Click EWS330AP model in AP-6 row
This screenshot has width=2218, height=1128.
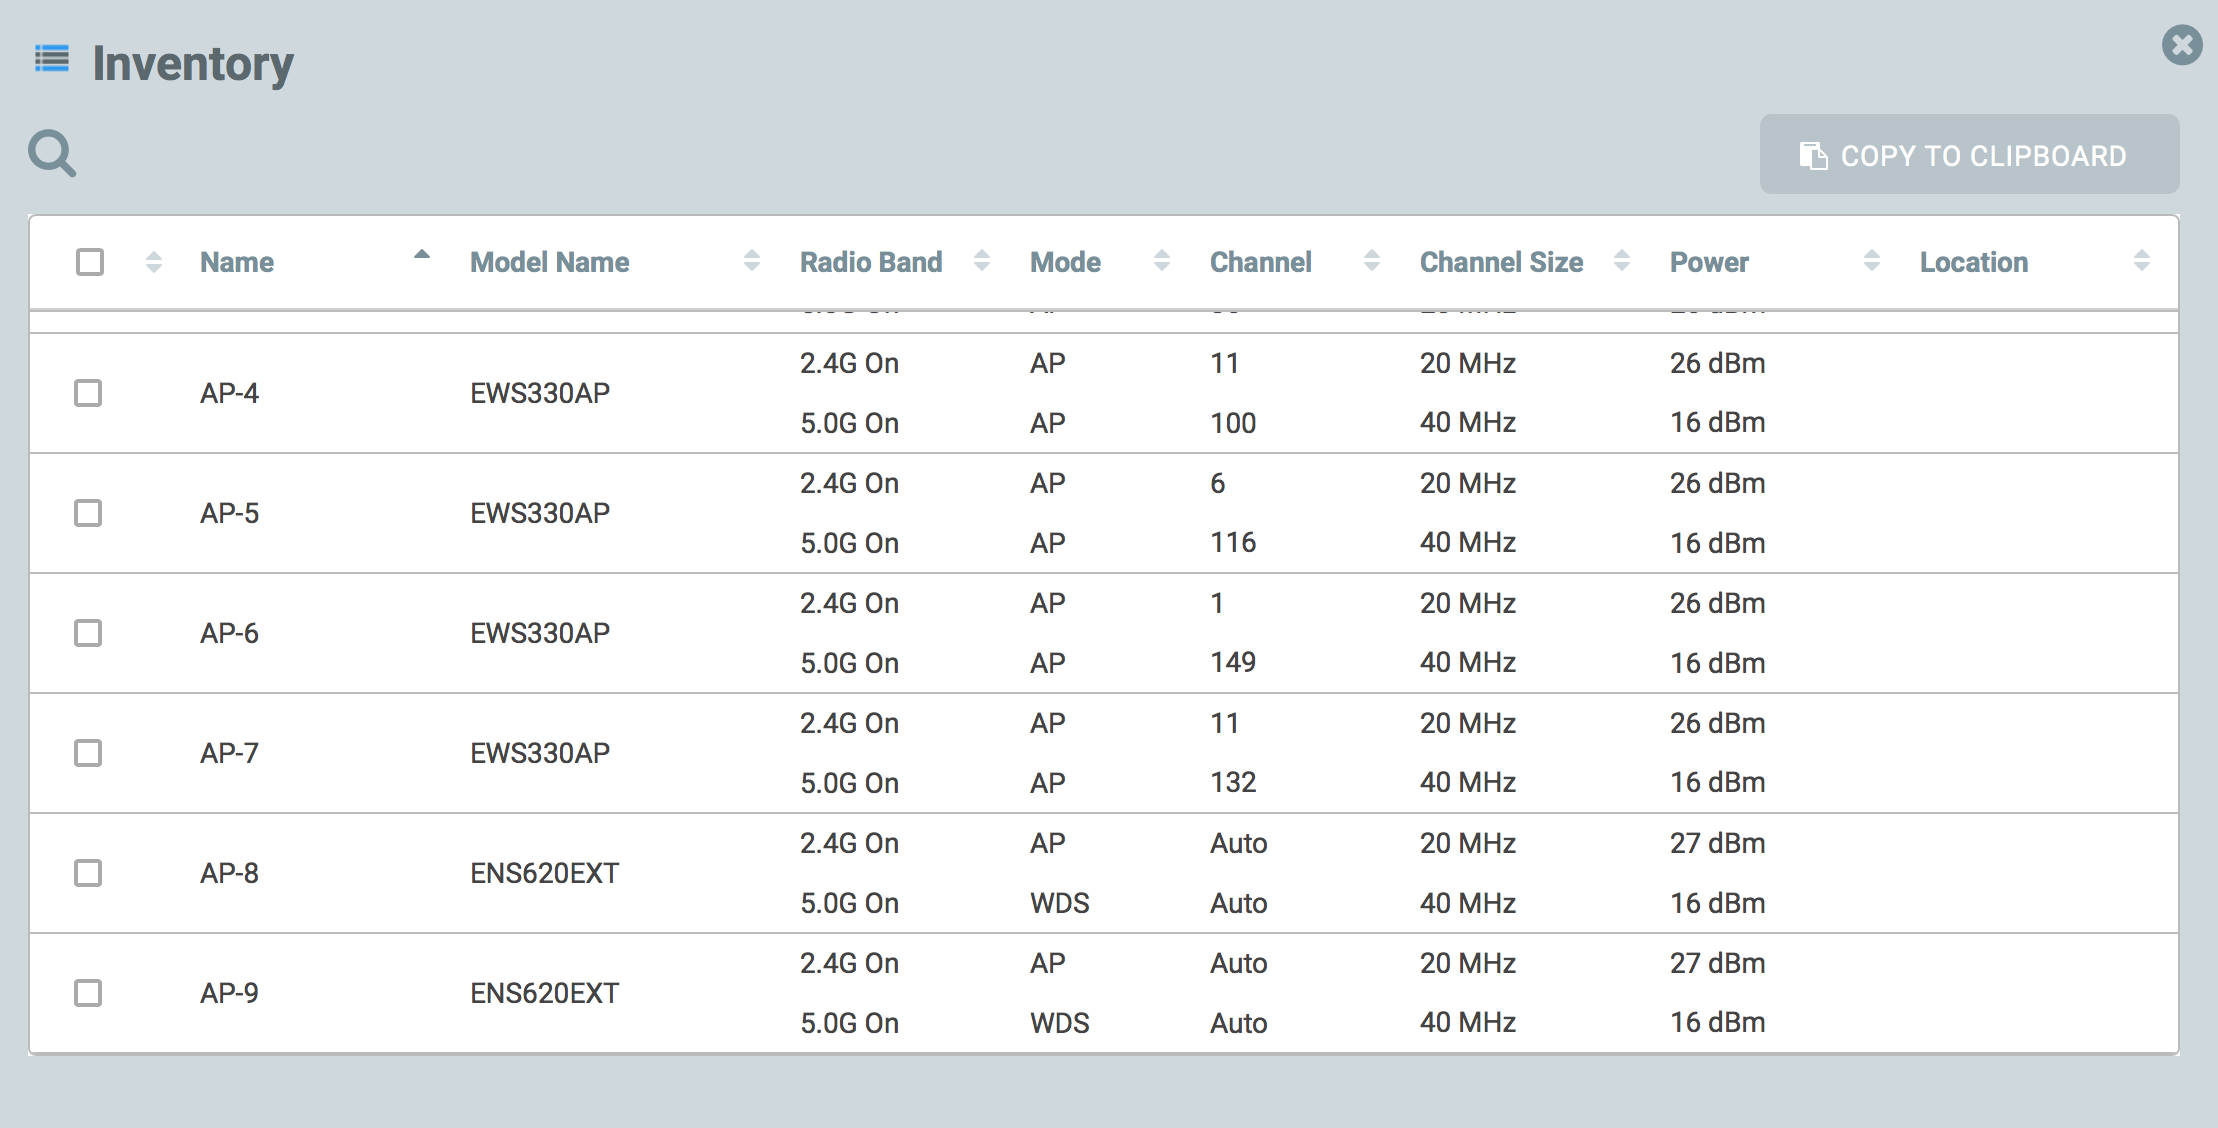tap(540, 633)
